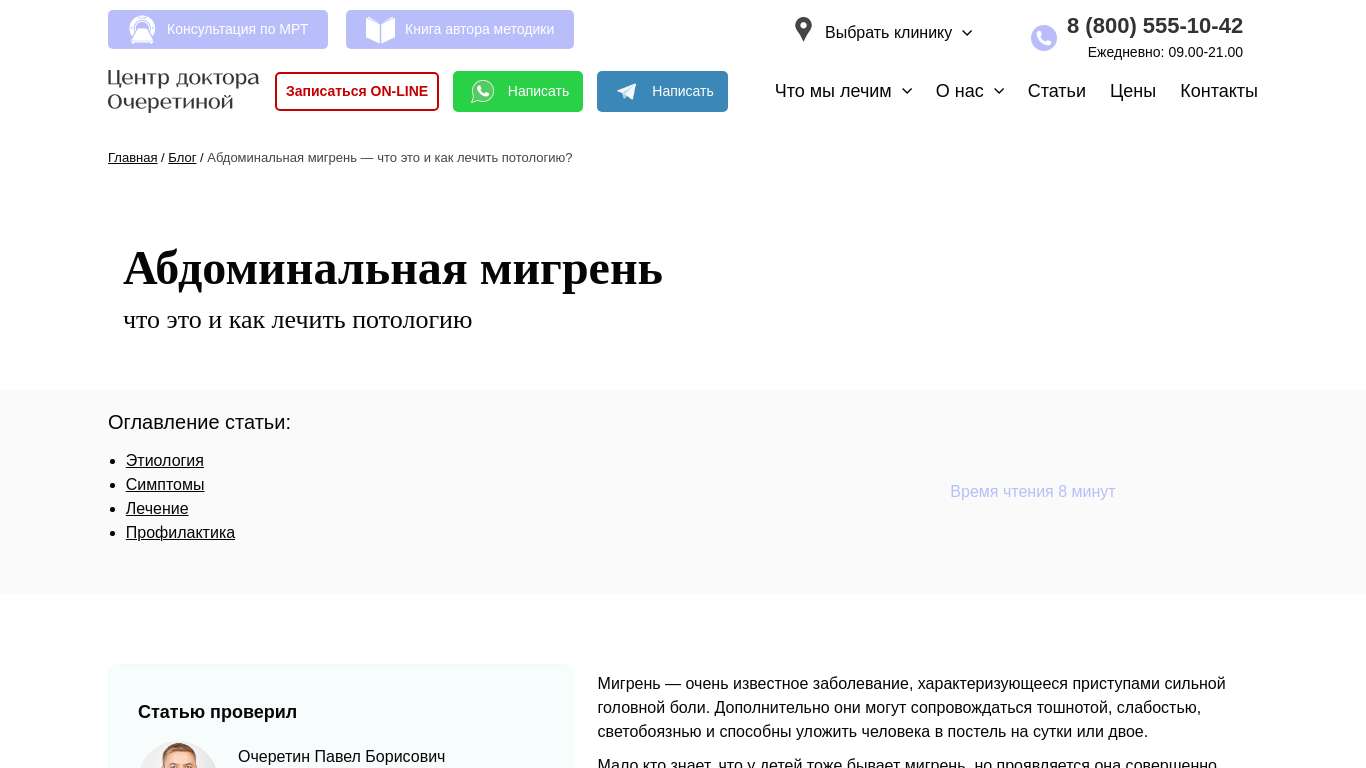
Task: Jump to the Этиология section
Action: (x=164, y=461)
